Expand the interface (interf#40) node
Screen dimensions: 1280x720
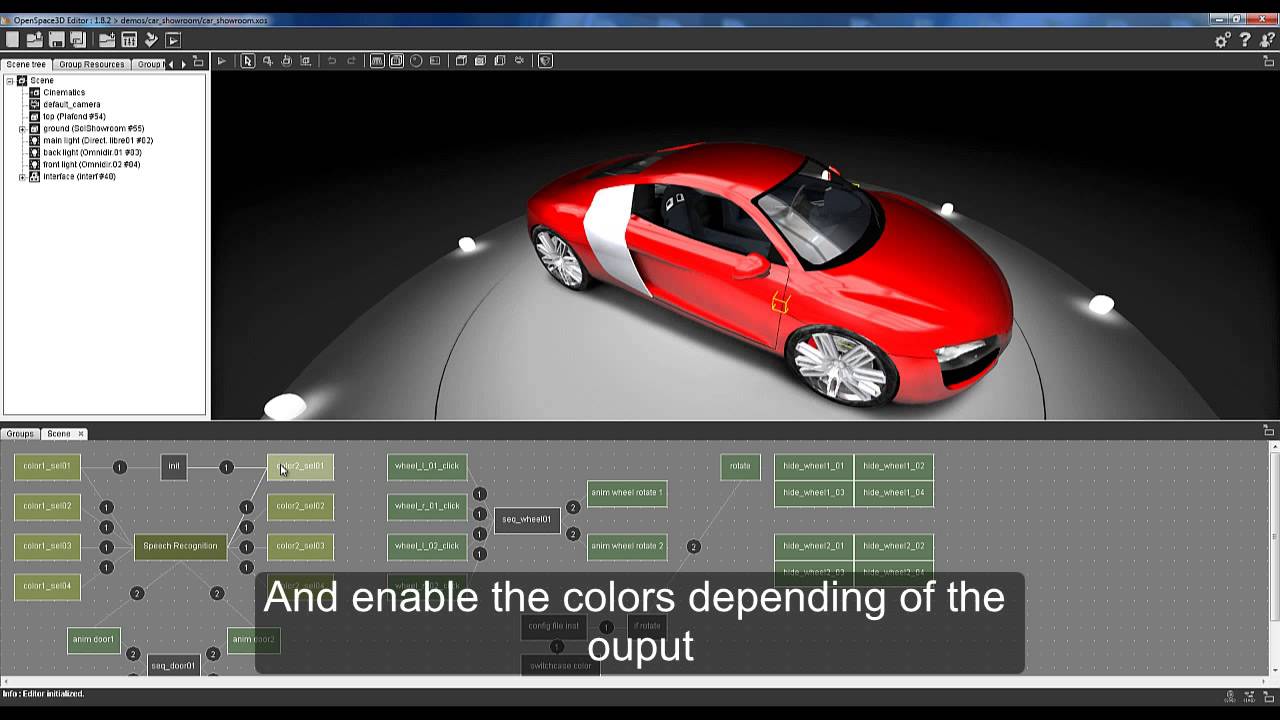(x=22, y=177)
